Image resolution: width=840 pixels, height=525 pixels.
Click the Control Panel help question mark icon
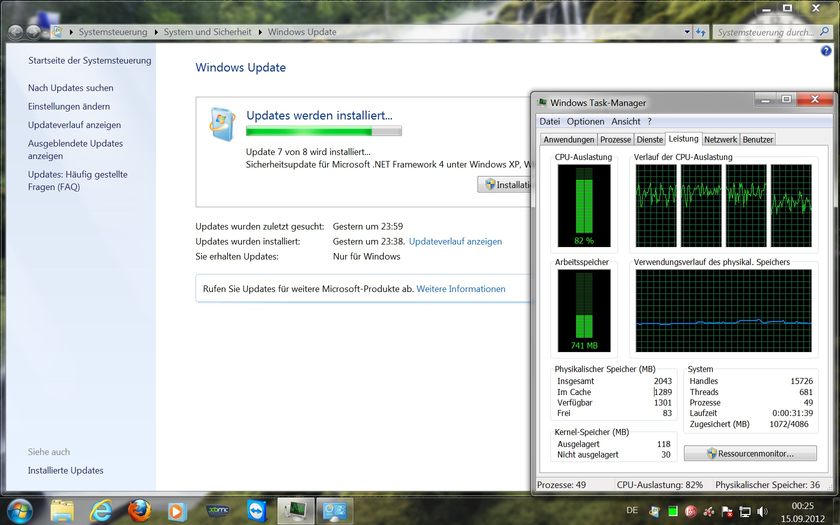826,51
